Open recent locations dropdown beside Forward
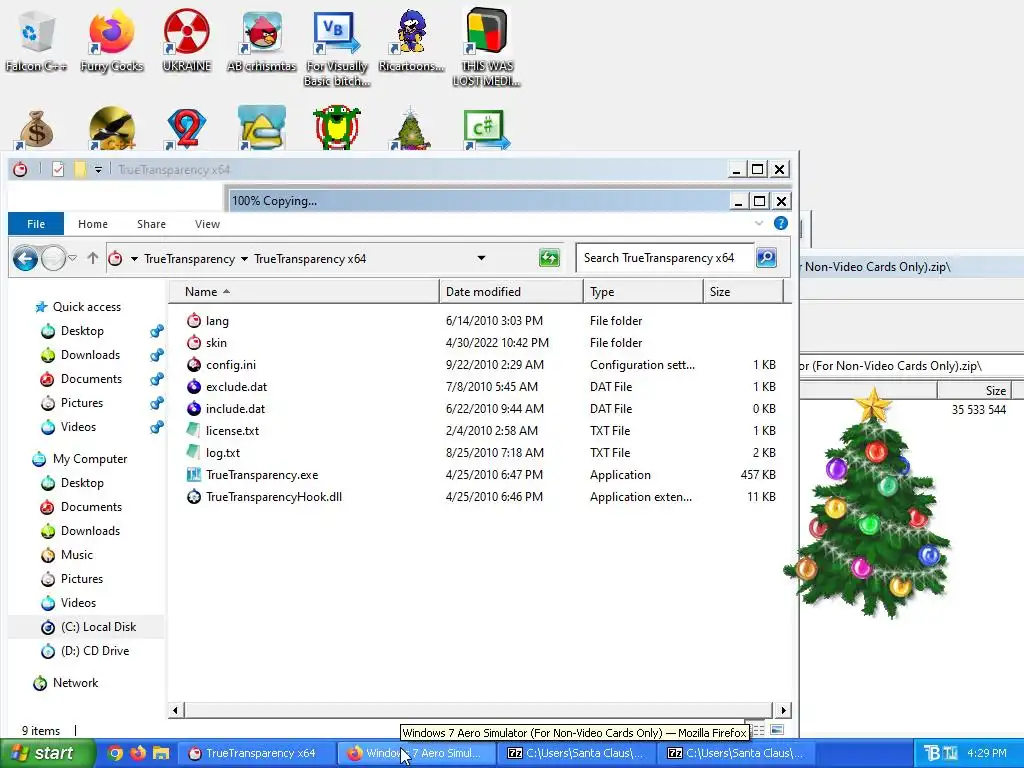The image size is (1024, 768). tap(72, 259)
